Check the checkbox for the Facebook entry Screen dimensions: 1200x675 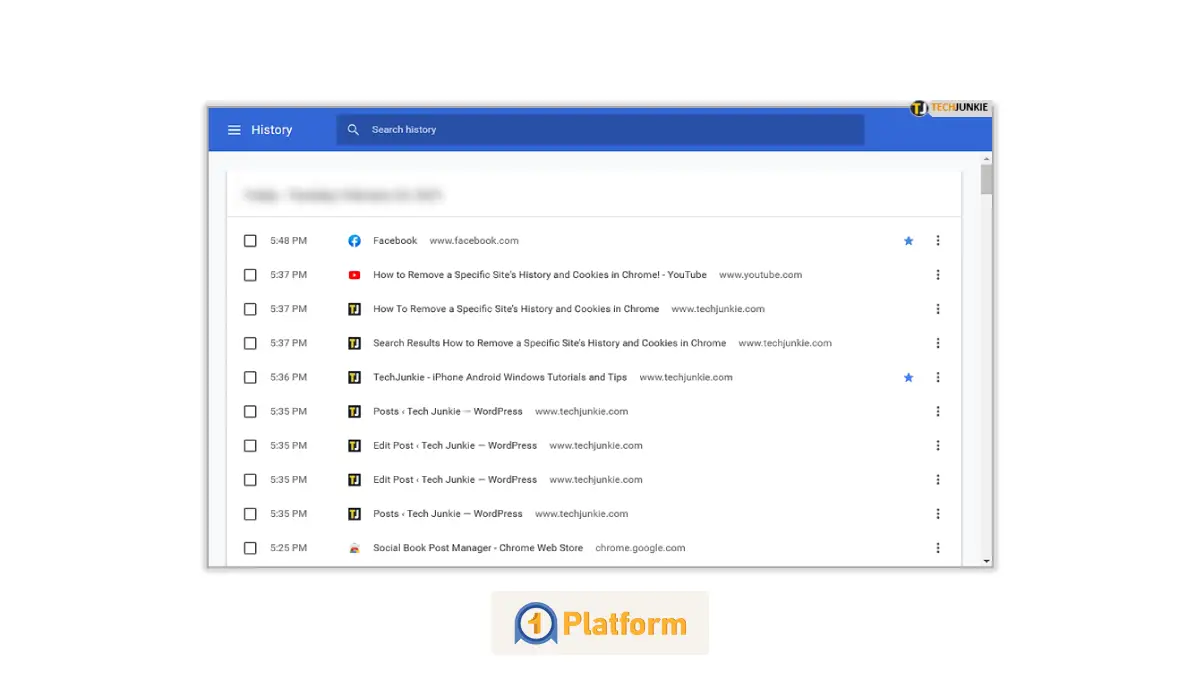pos(250,240)
